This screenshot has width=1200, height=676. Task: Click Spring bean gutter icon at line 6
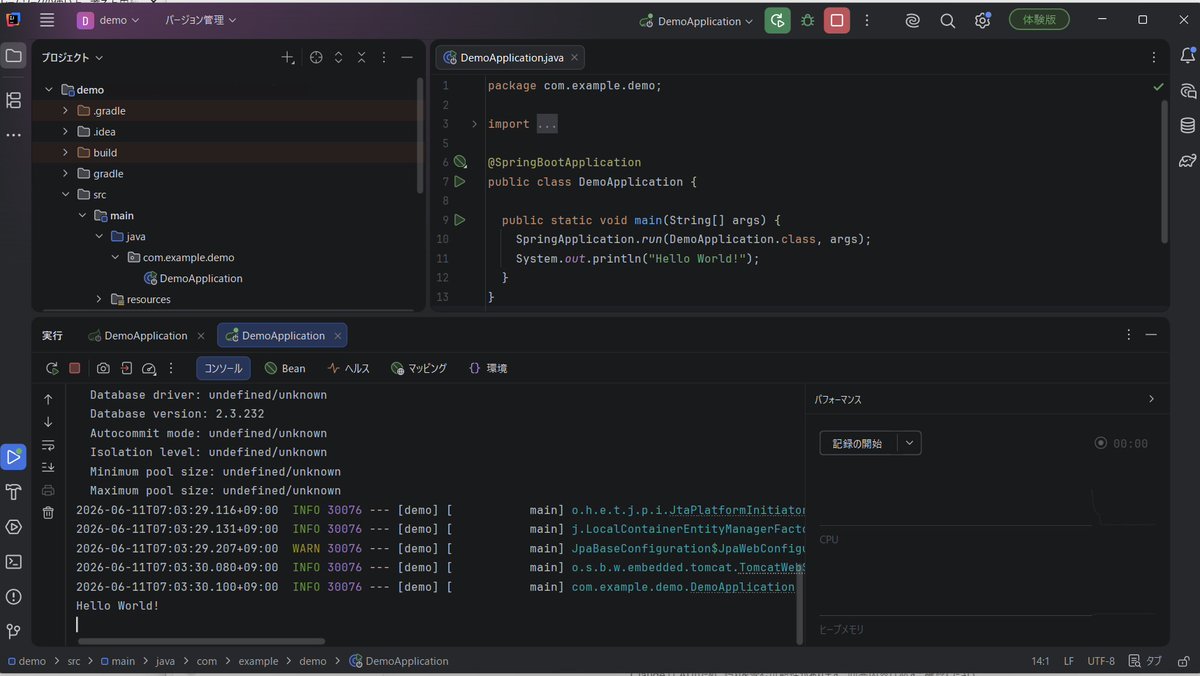[x=460, y=162]
